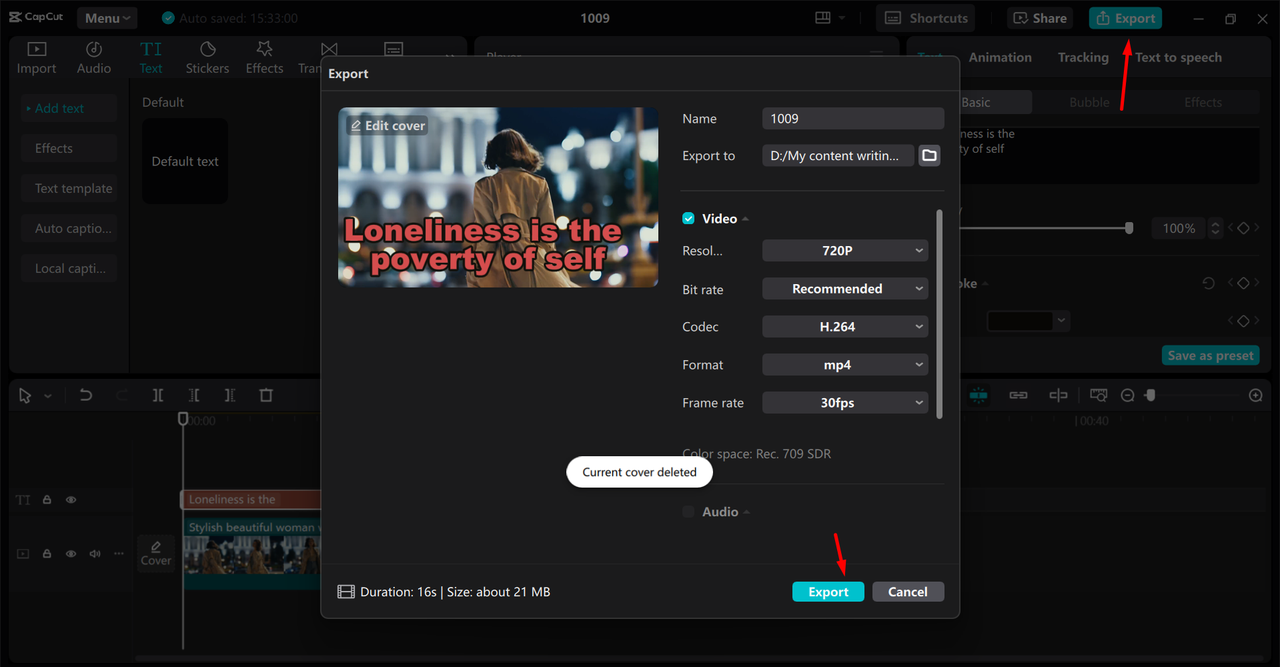Open the Text tab in top toolbar

coord(151,58)
